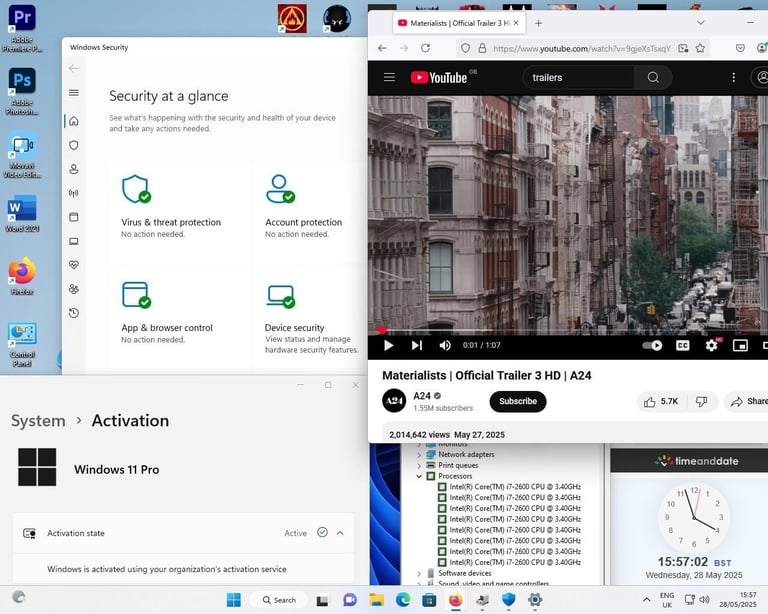The image size is (768, 614).
Task: Like the video with 5.7K likes
Action: pos(661,401)
